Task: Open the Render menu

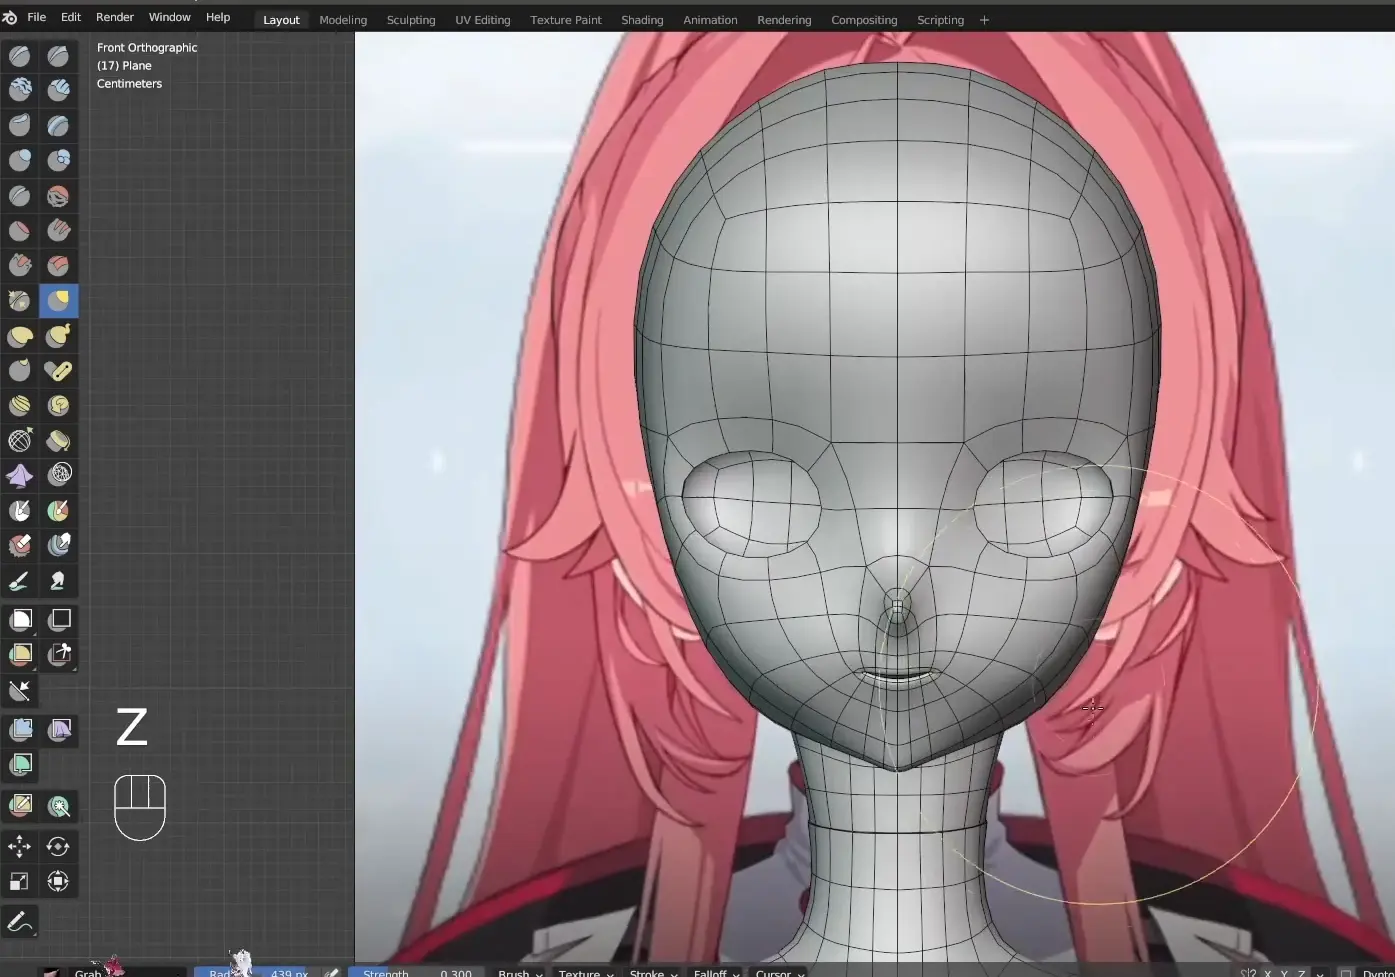Action: pyautogui.click(x=115, y=17)
